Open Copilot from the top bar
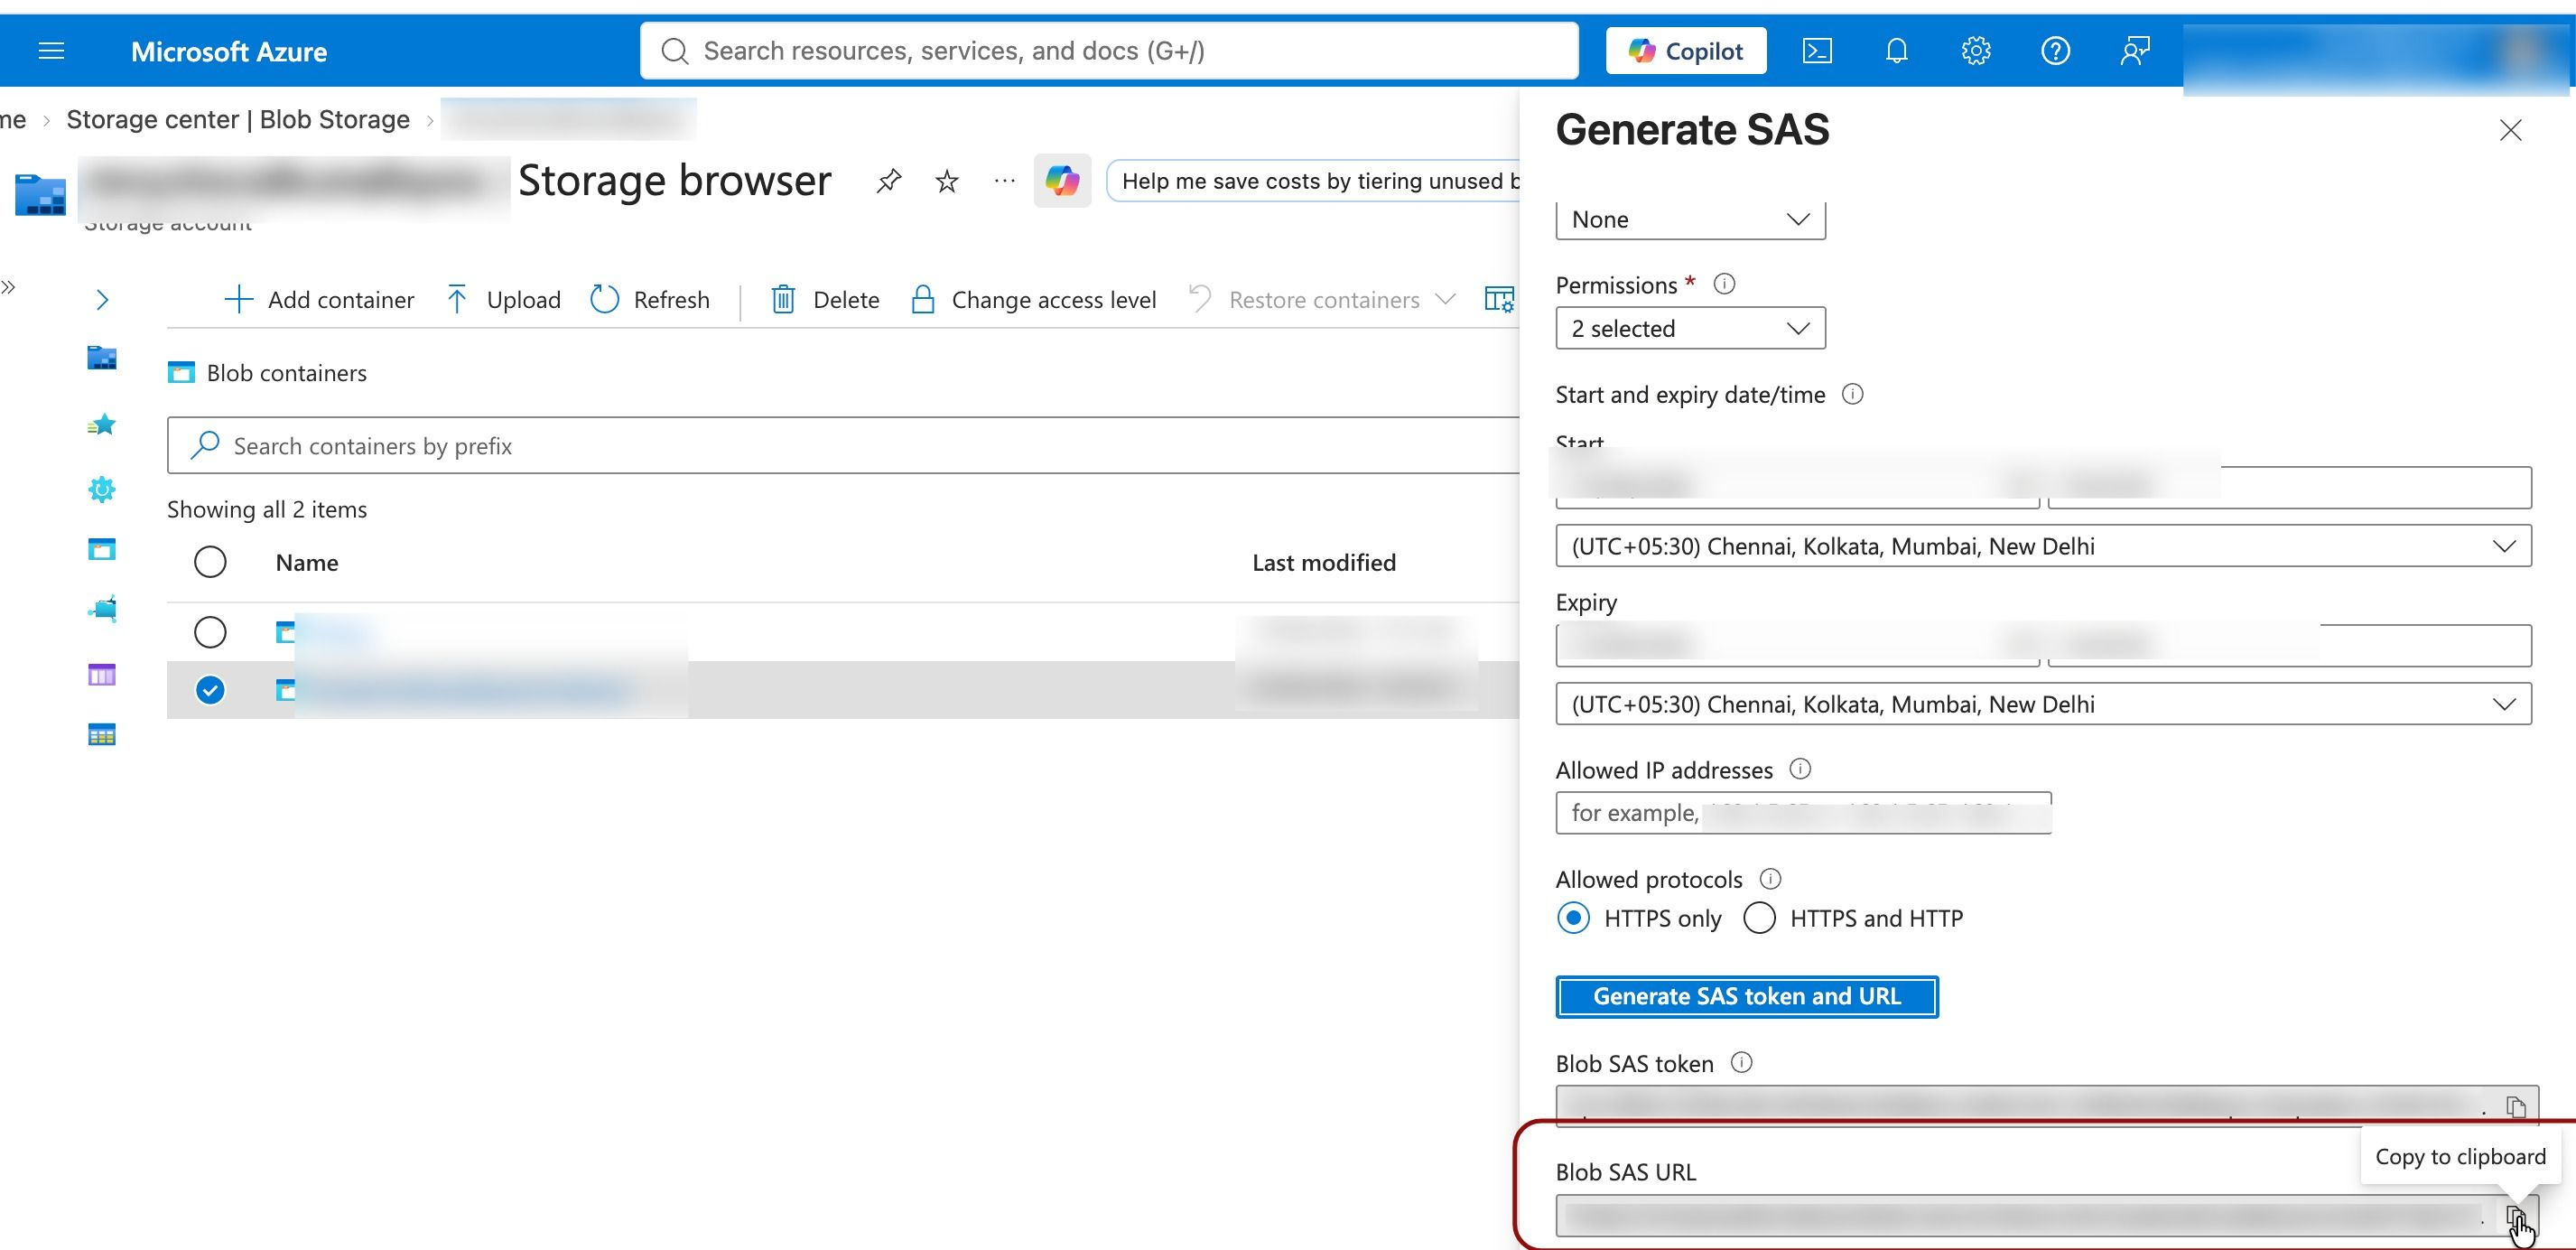This screenshot has height=1250, width=2576. pos(1686,51)
